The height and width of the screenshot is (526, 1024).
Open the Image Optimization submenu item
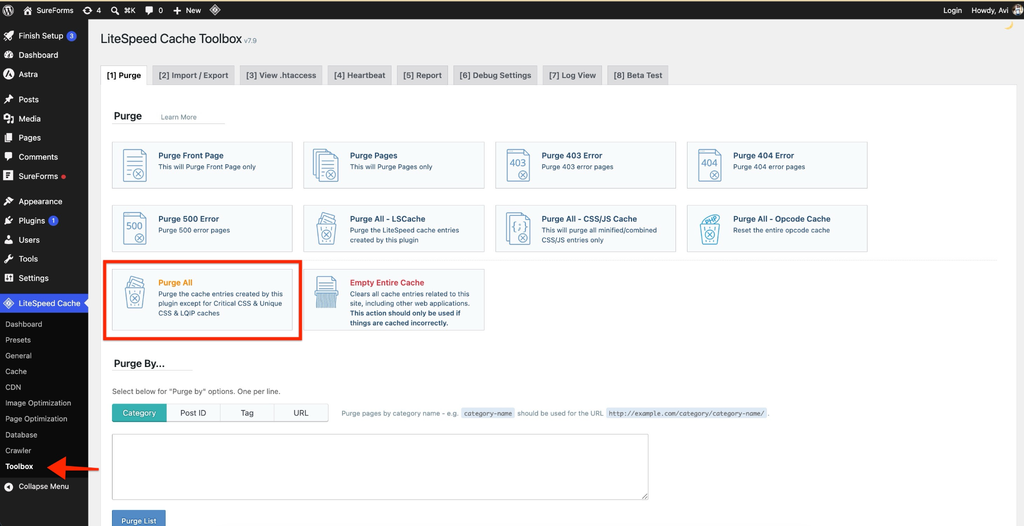click(x=38, y=403)
